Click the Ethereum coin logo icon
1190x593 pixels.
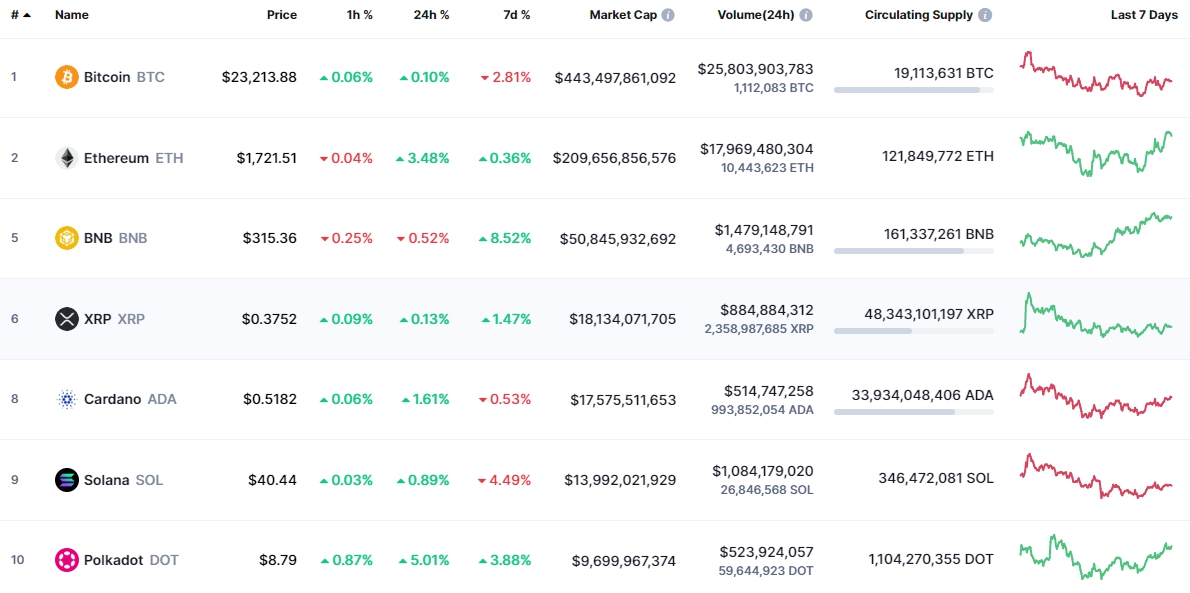tap(67, 158)
